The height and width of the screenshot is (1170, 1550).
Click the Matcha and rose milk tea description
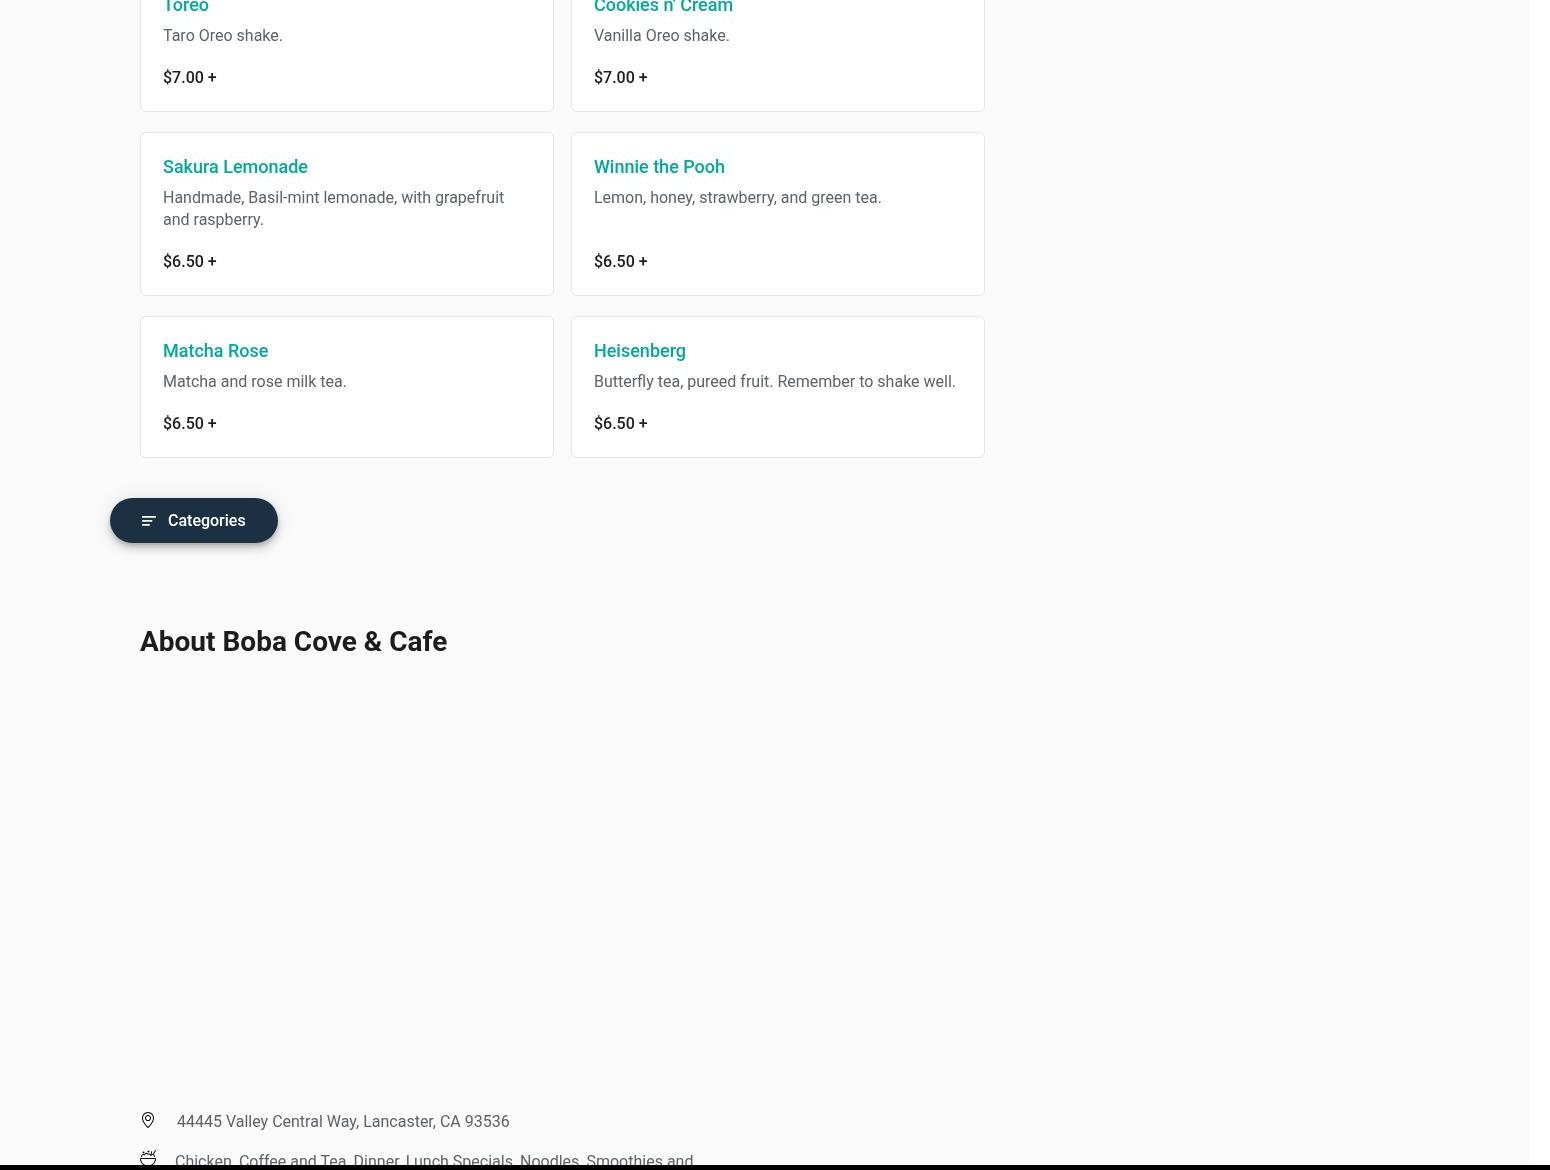pyautogui.click(x=255, y=381)
